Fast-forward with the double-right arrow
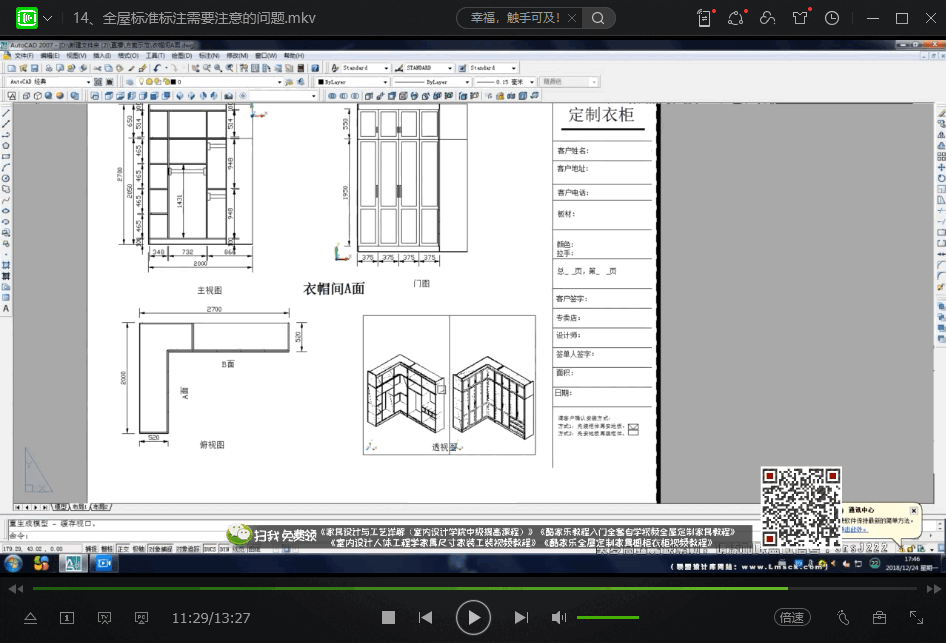 pyautogui.click(x=934, y=589)
